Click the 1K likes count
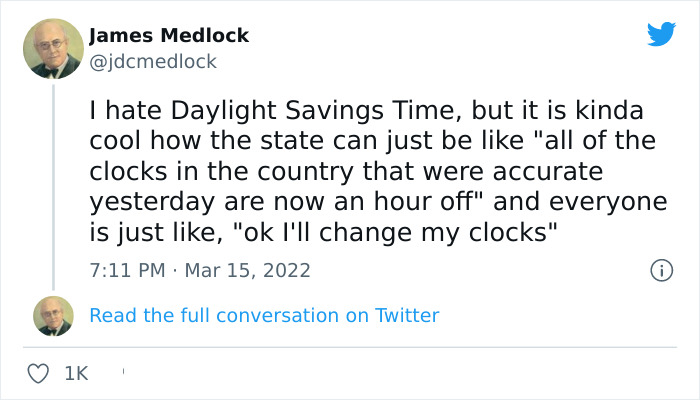 coord(76,373)
